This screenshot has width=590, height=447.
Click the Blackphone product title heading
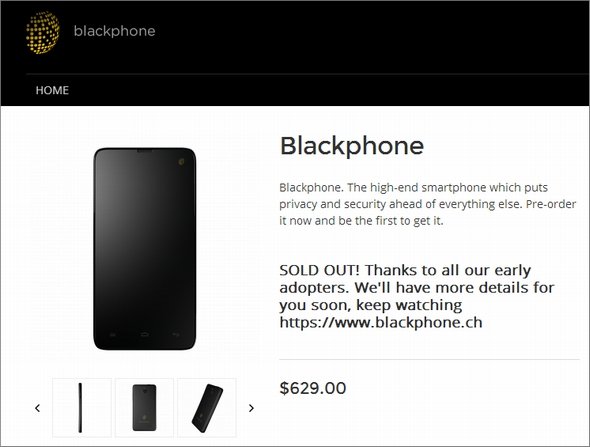tap(352, 146)
